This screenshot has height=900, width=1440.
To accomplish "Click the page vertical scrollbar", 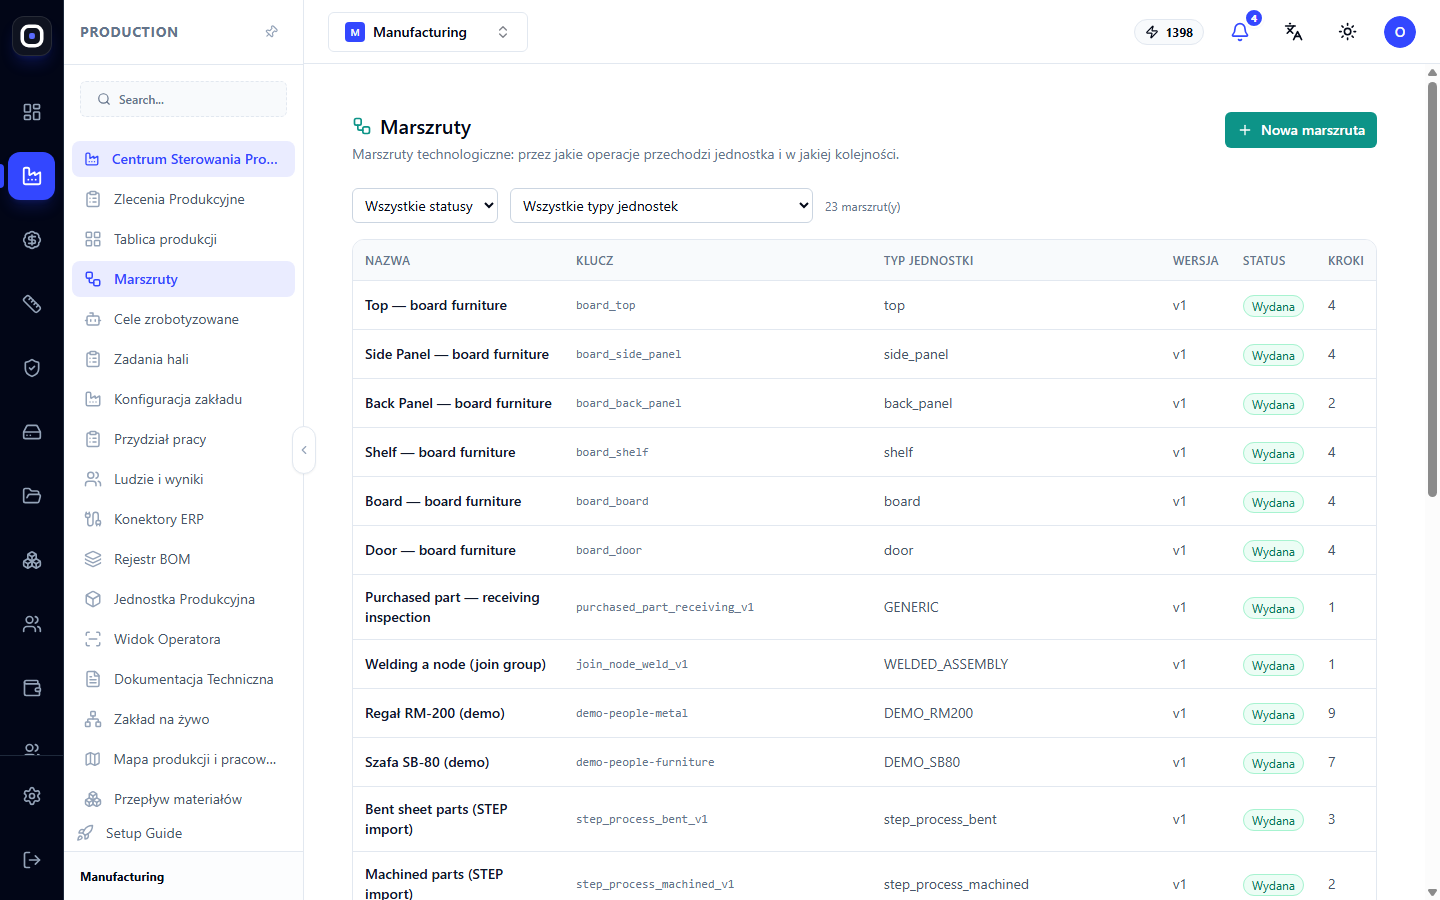I will (1432, 289).
